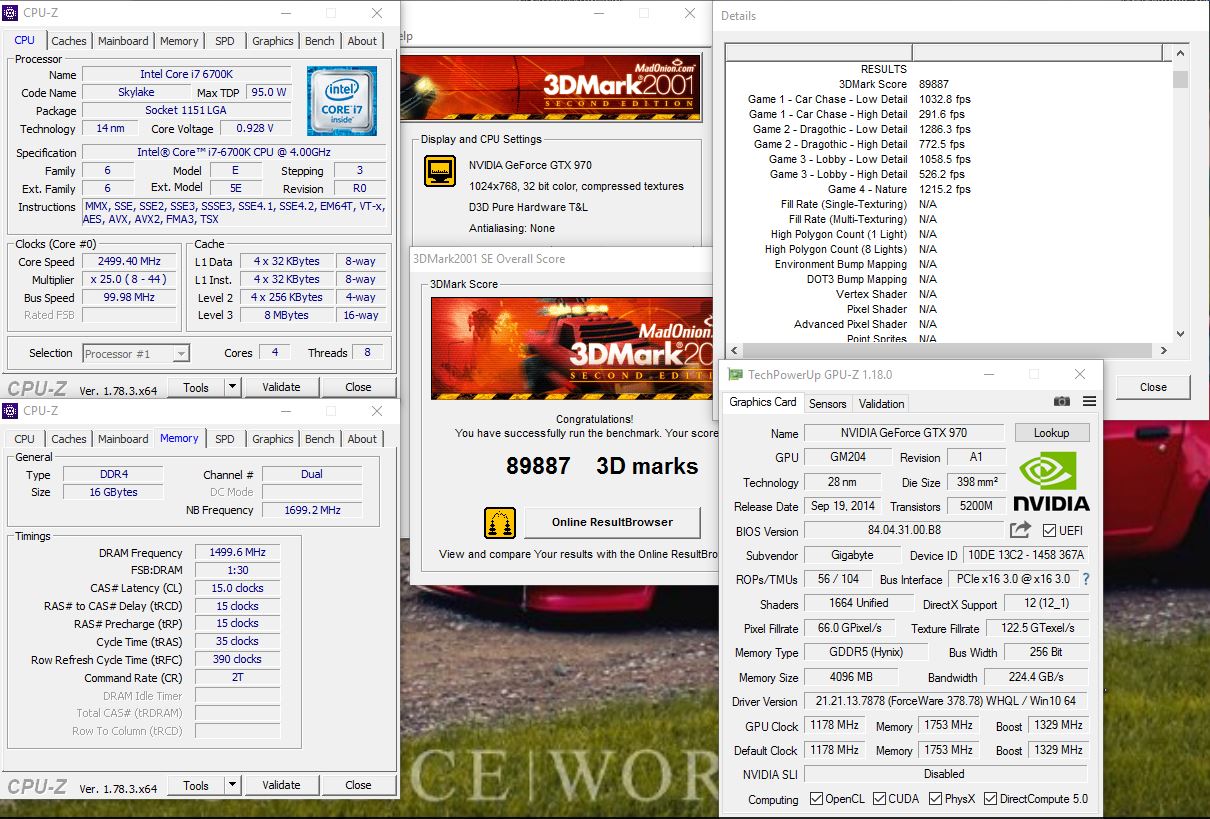Click top CPU-Z window title icon
This screenshot has height=819, width=1210.
(11, 13)
